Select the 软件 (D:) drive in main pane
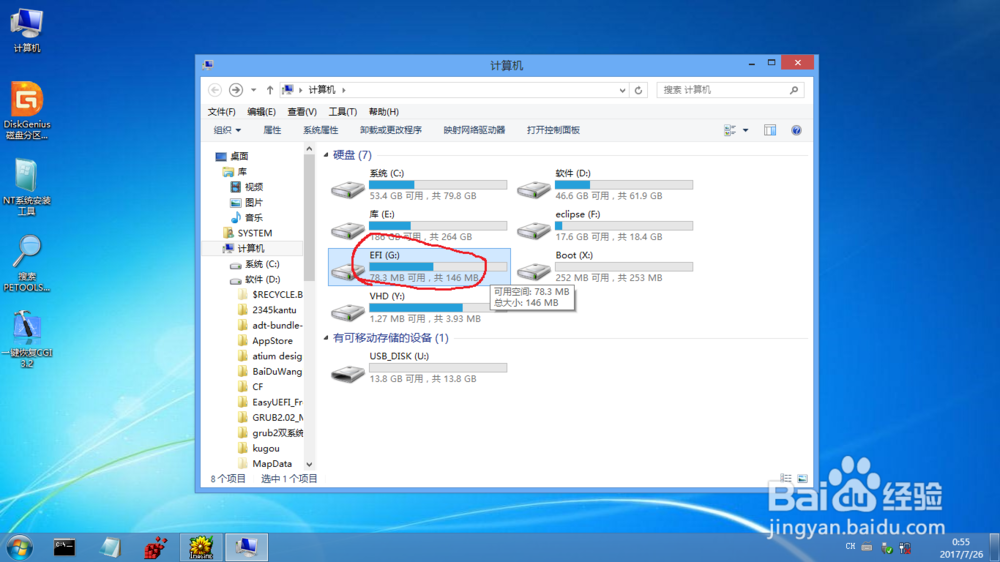1000x562 pixels. (605, 184)
